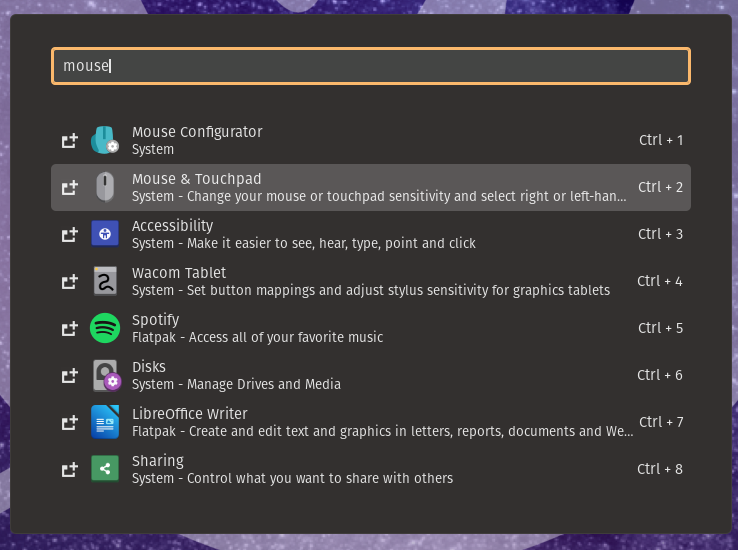Open Disks via Manage Drives description
738x550 pixels.
236,384
